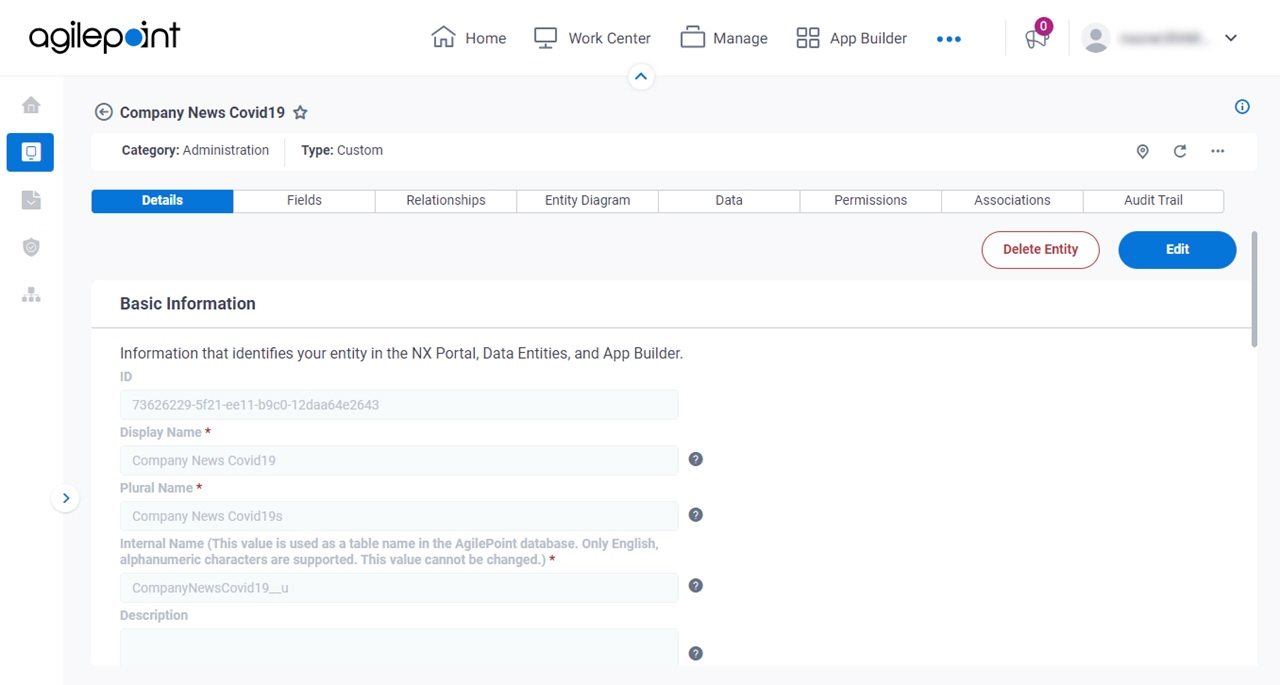Show help for Description

(x=696, y=654)
